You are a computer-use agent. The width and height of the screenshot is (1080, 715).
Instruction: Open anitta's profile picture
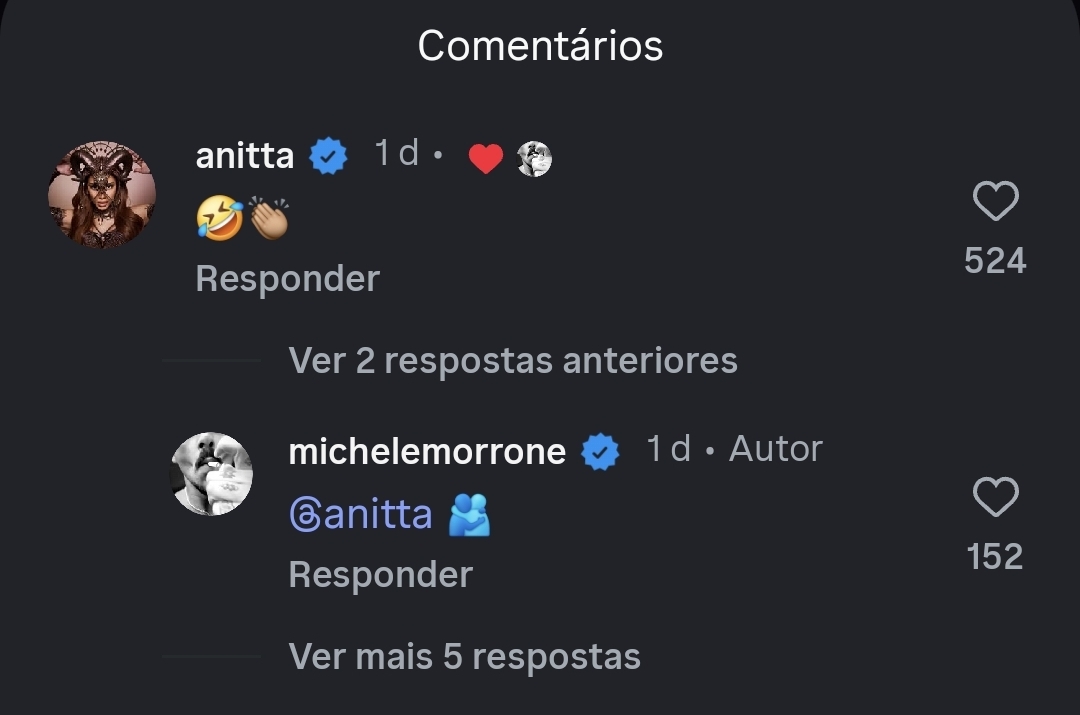pyautogui.click(x=102, y=194)
